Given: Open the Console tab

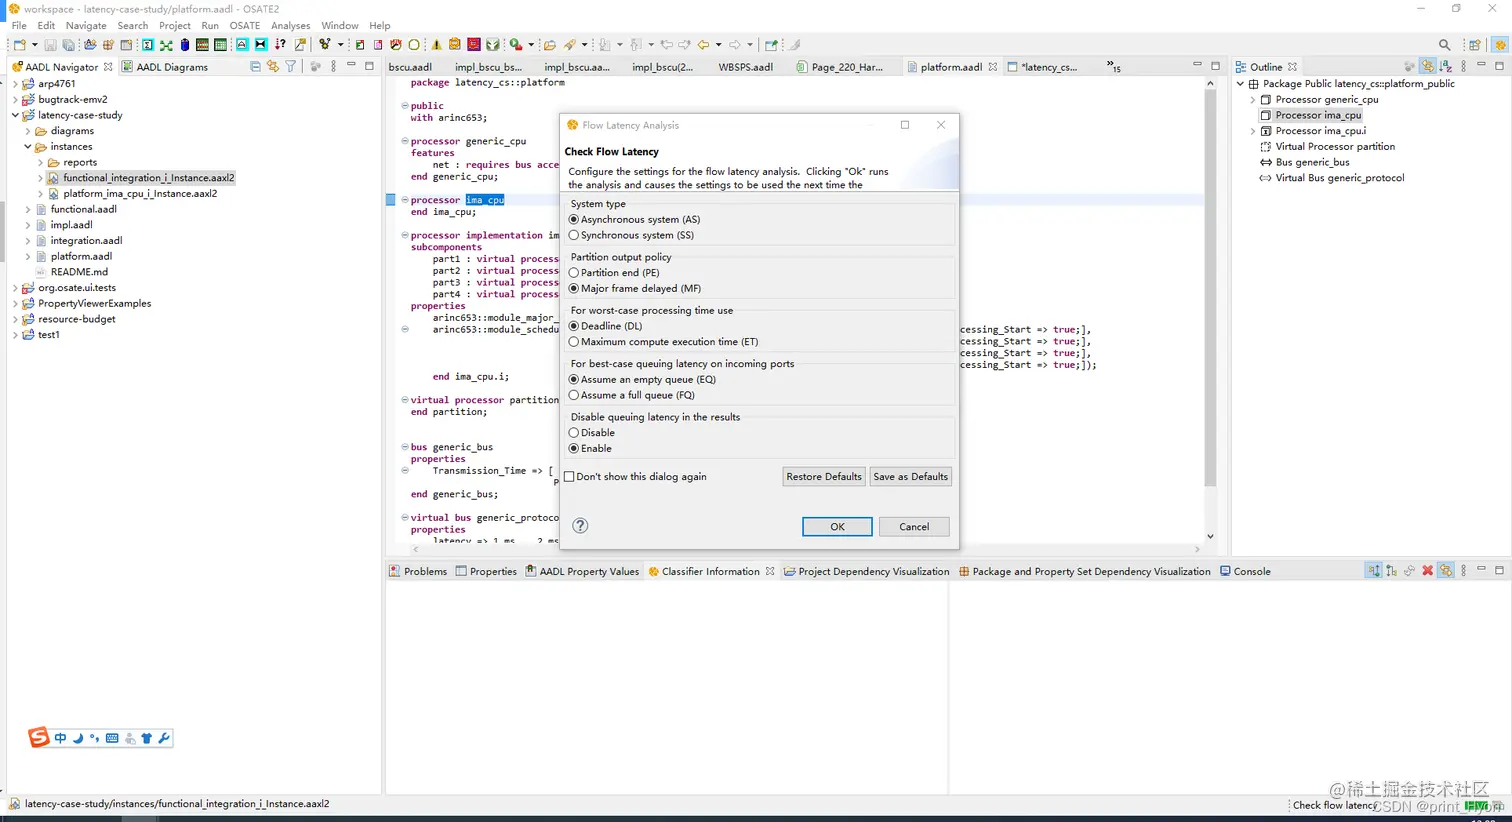Looking at the screenshot, I should coord(1245,571).
